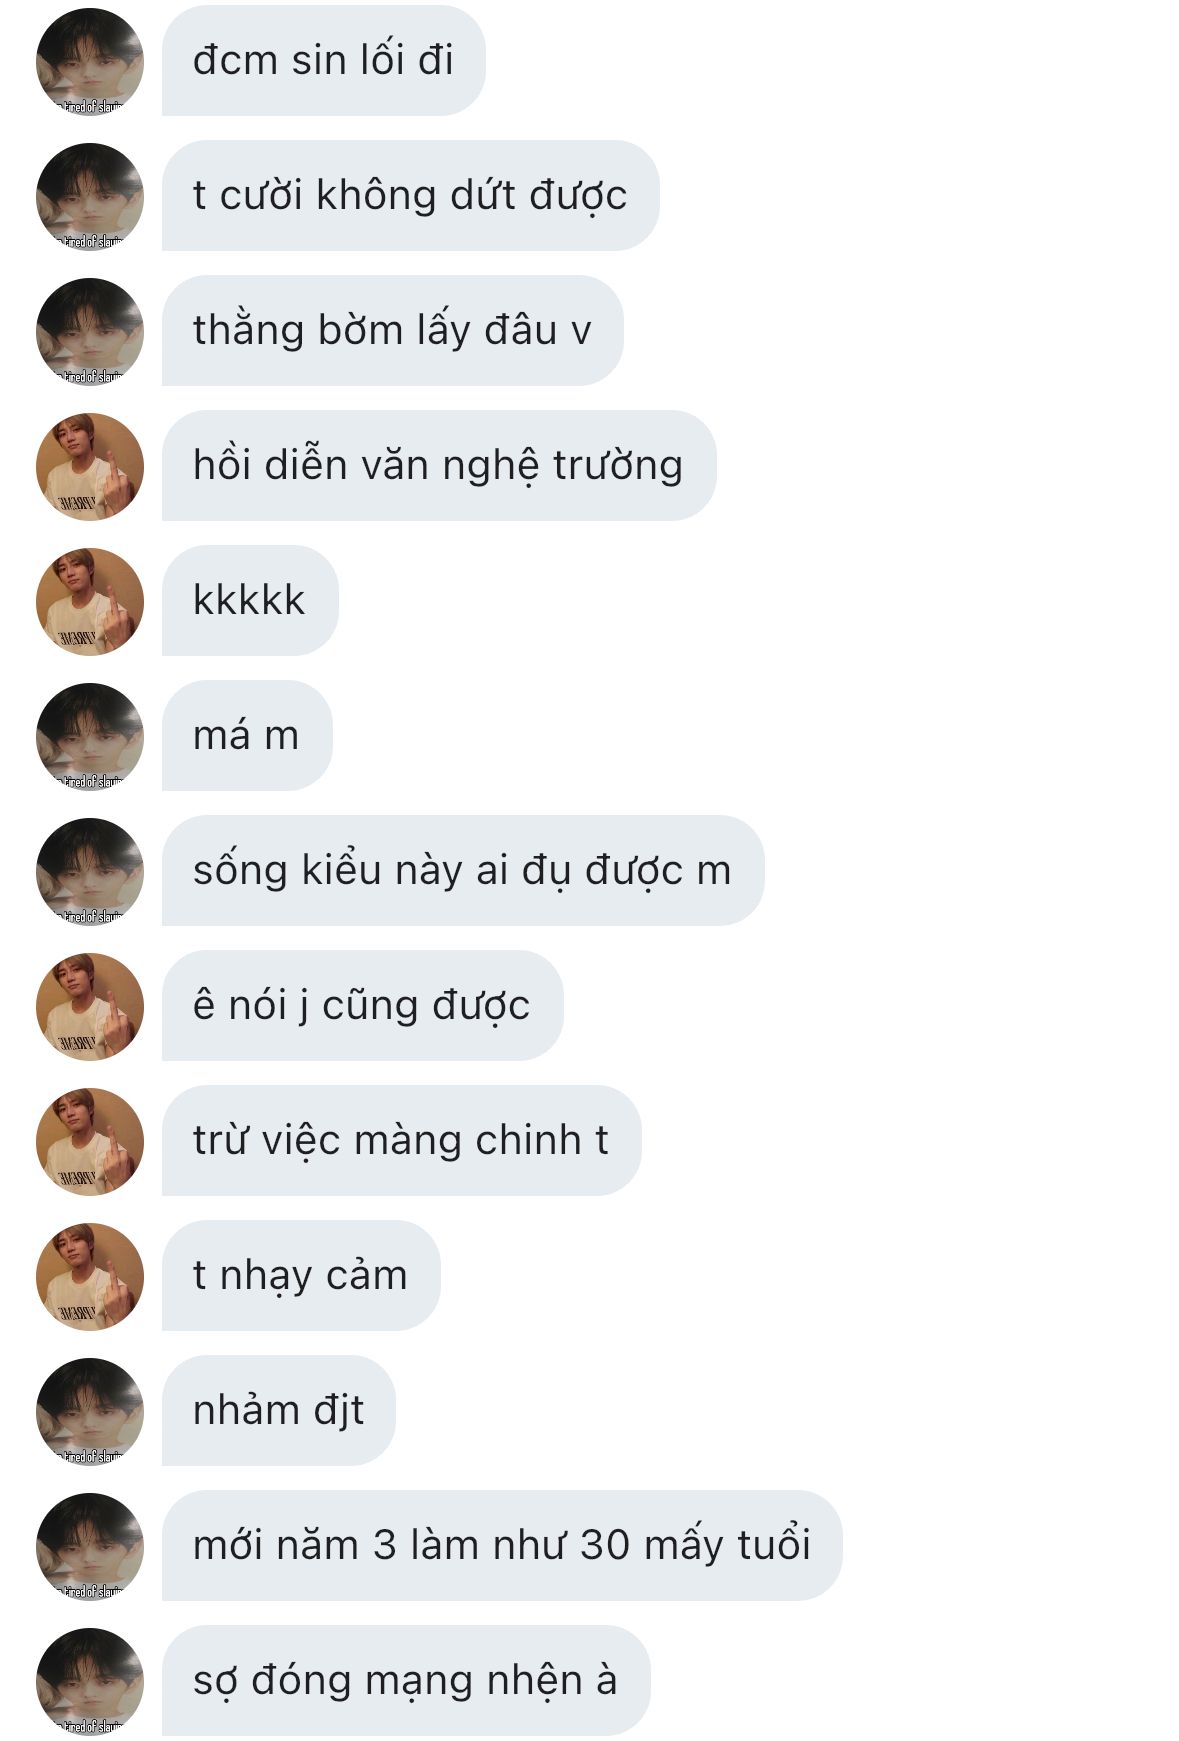Image resolution: width=1179 pixels, height=1741 pixels.
Task: Tap avatar next to "má m" message
Action: pos(90,736)
